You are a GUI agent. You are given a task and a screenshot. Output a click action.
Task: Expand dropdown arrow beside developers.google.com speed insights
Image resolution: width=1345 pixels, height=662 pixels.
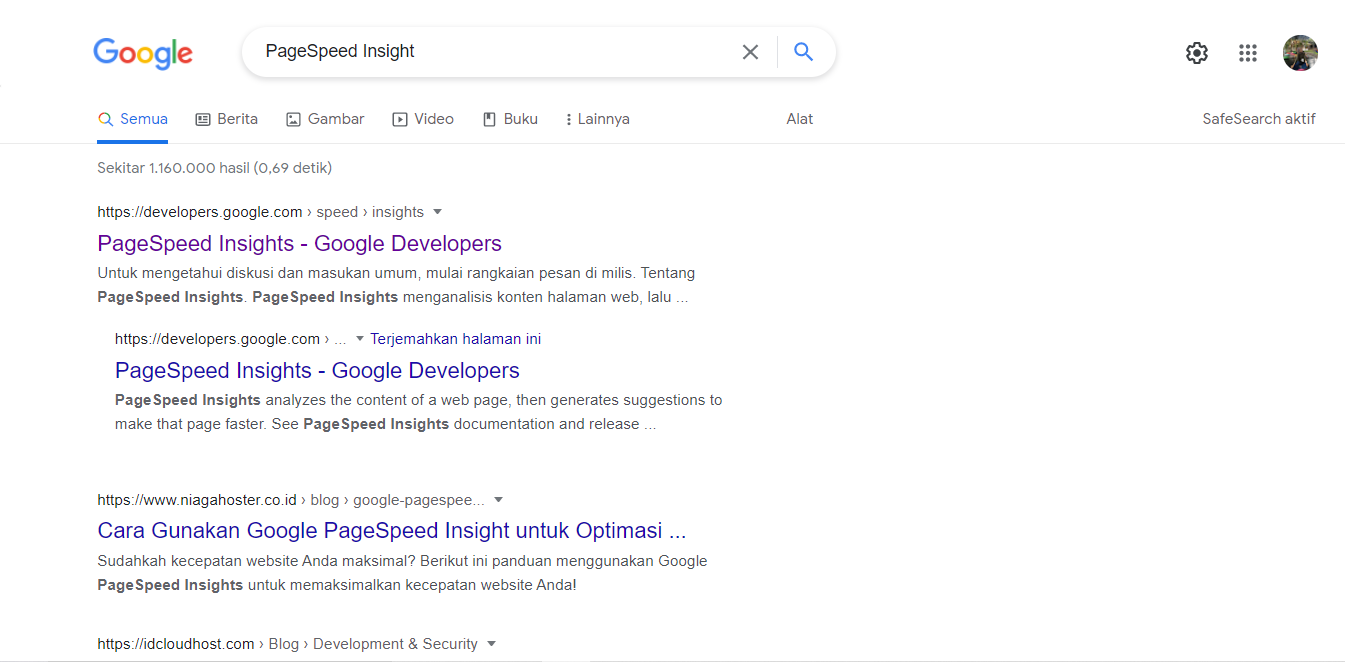[x=437, y=212]
